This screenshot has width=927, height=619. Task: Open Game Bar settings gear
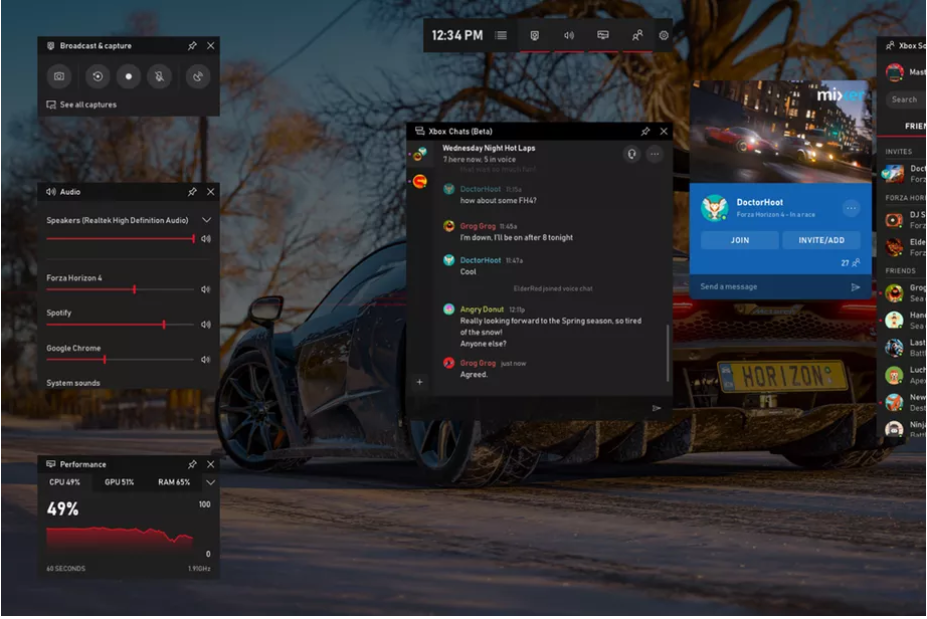click(x=664, y=35)
